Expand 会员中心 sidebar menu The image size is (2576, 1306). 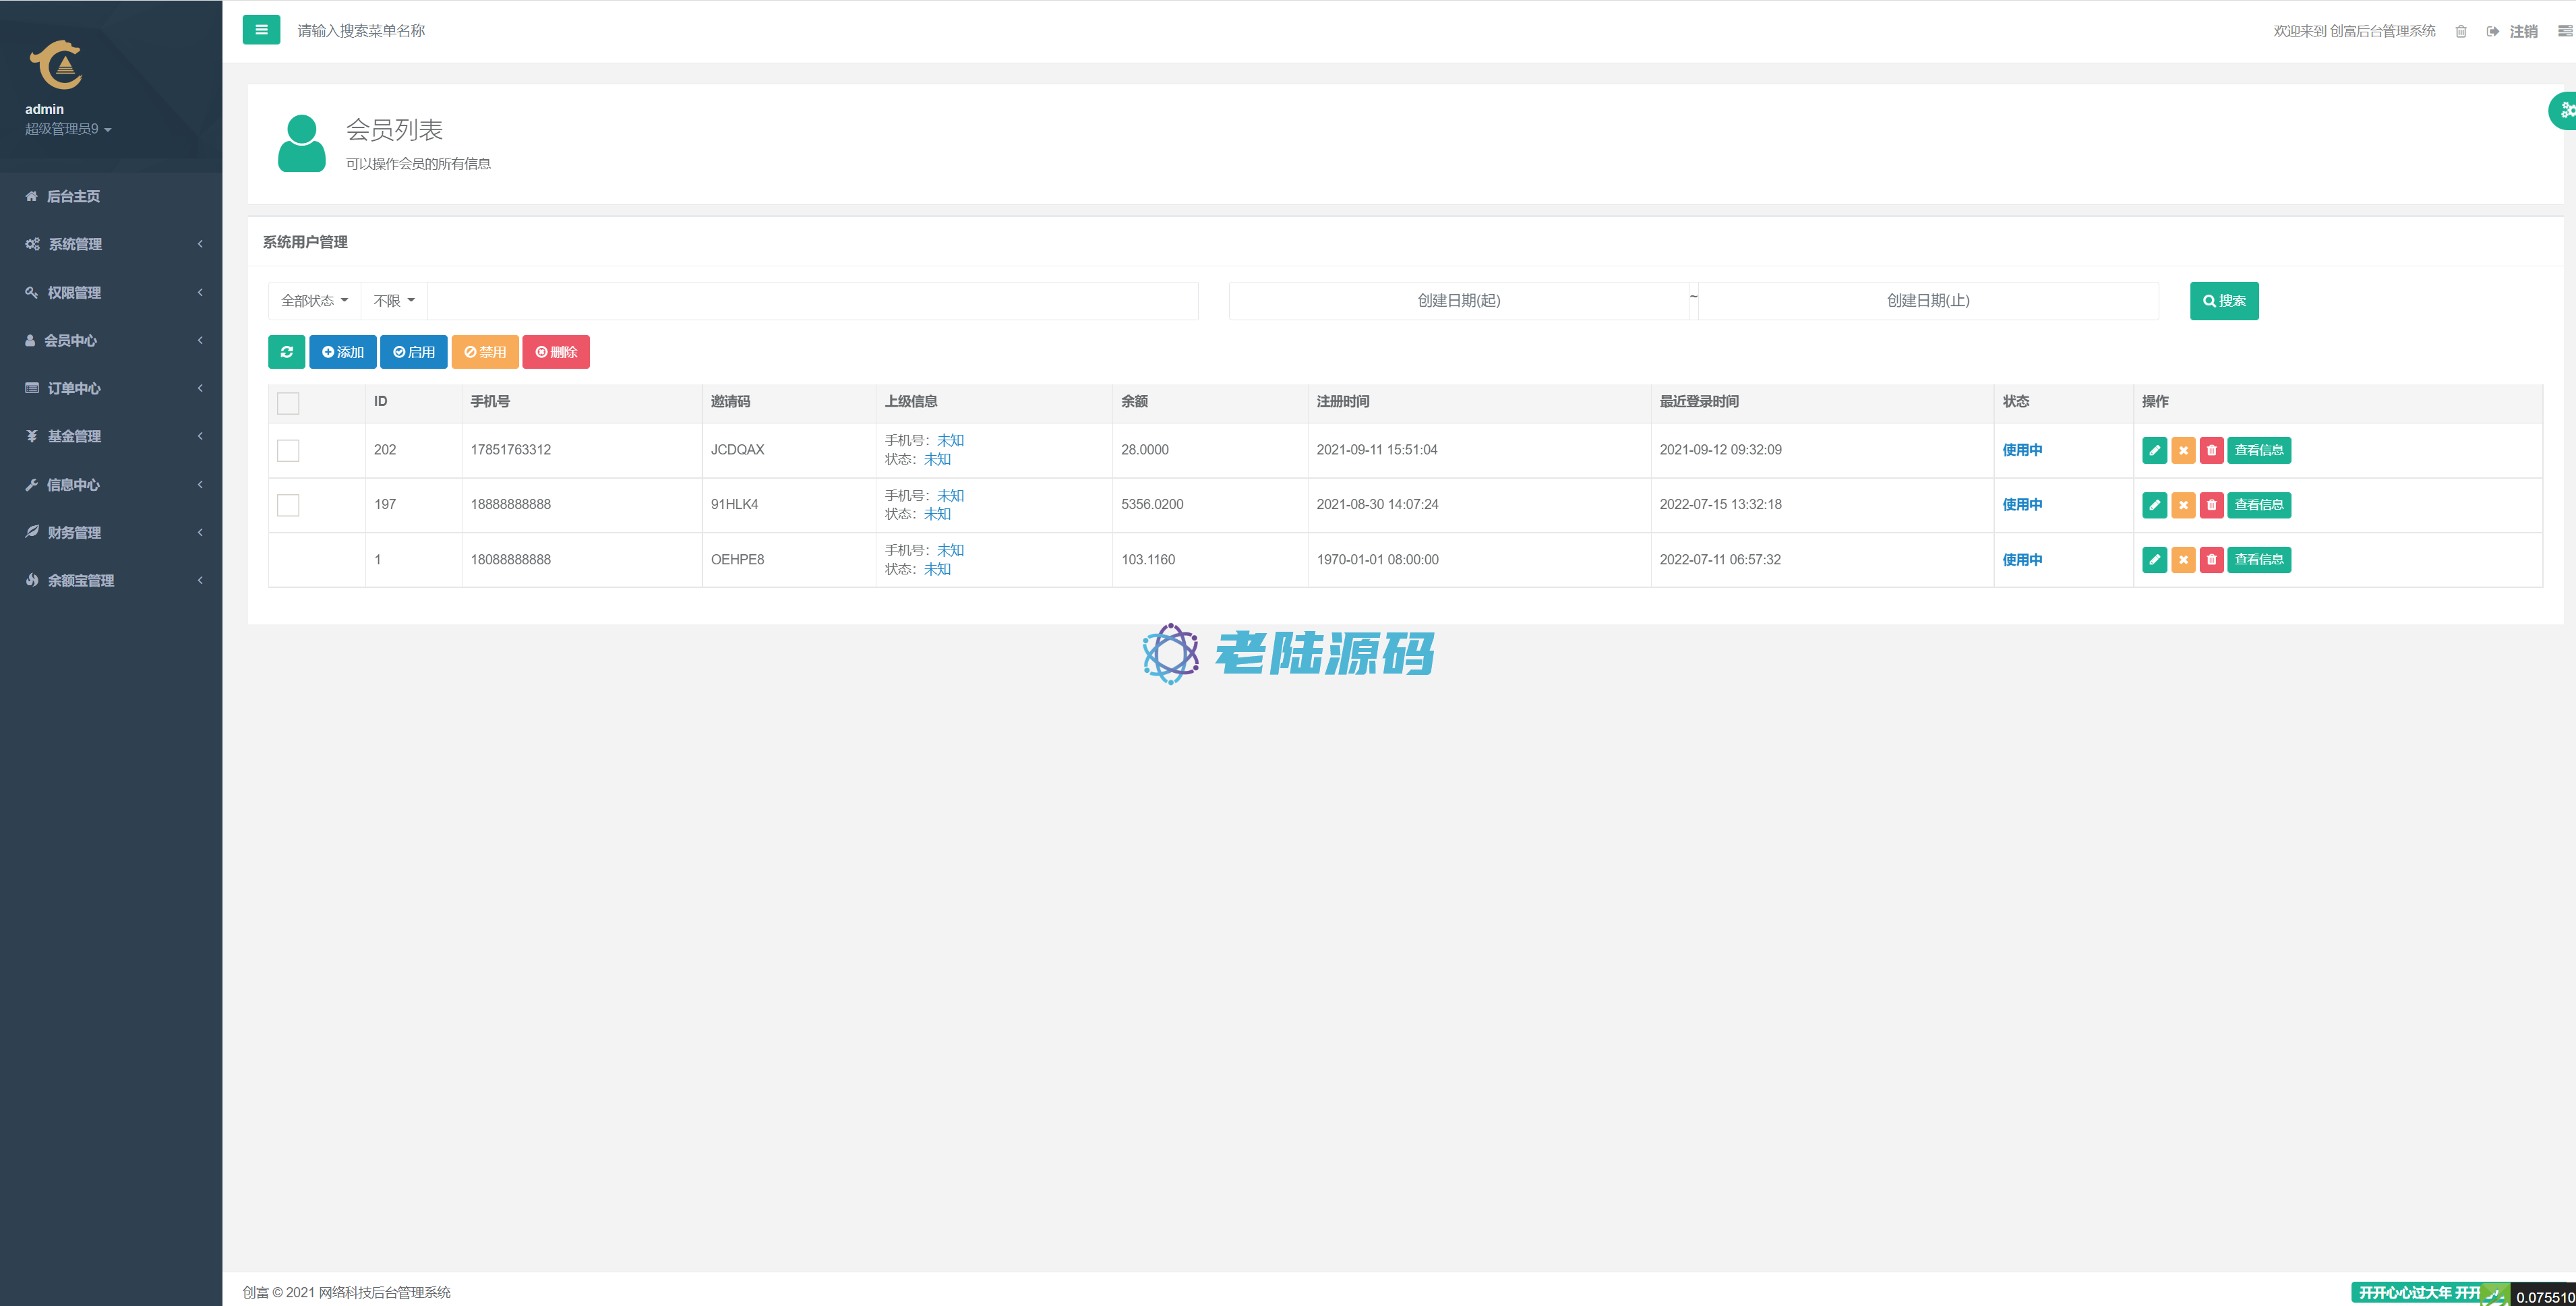(111, 340)
